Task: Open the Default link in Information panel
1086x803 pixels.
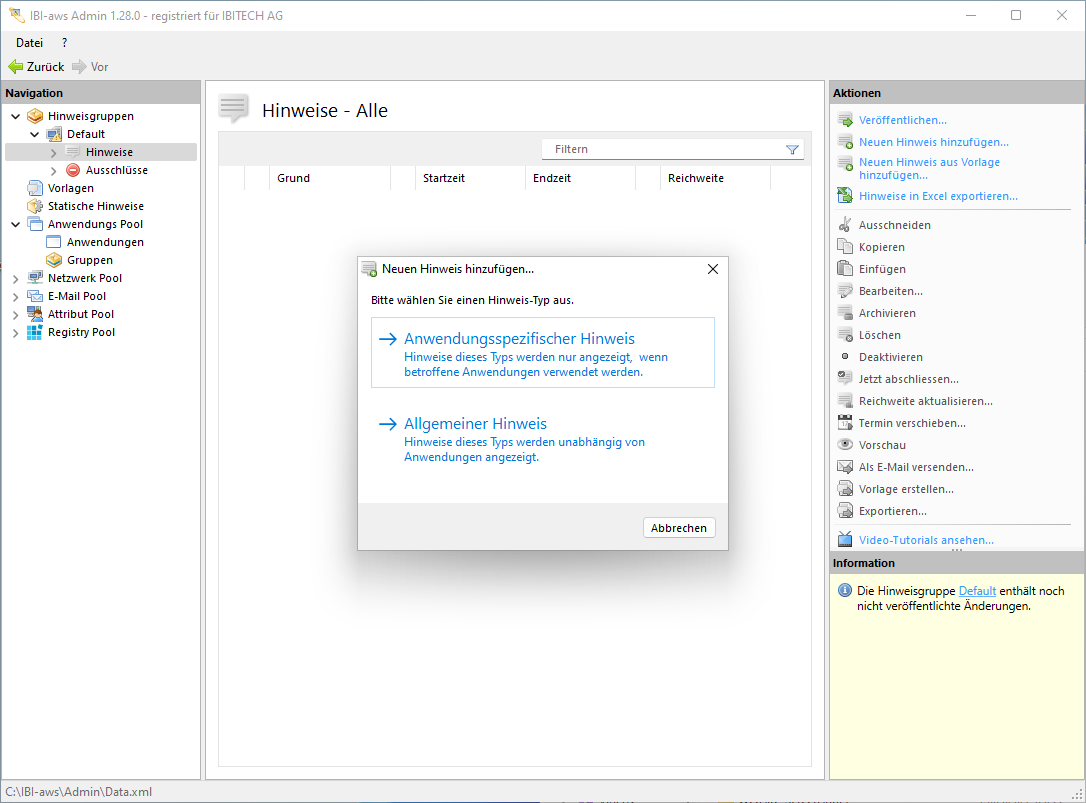Action: [x=977, y=591]
